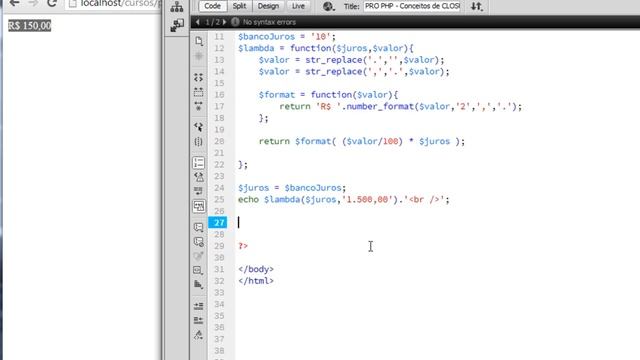Click Preview in Browser globe icon
This screenshot has height=360, width=640.
(x=328, y=6)
